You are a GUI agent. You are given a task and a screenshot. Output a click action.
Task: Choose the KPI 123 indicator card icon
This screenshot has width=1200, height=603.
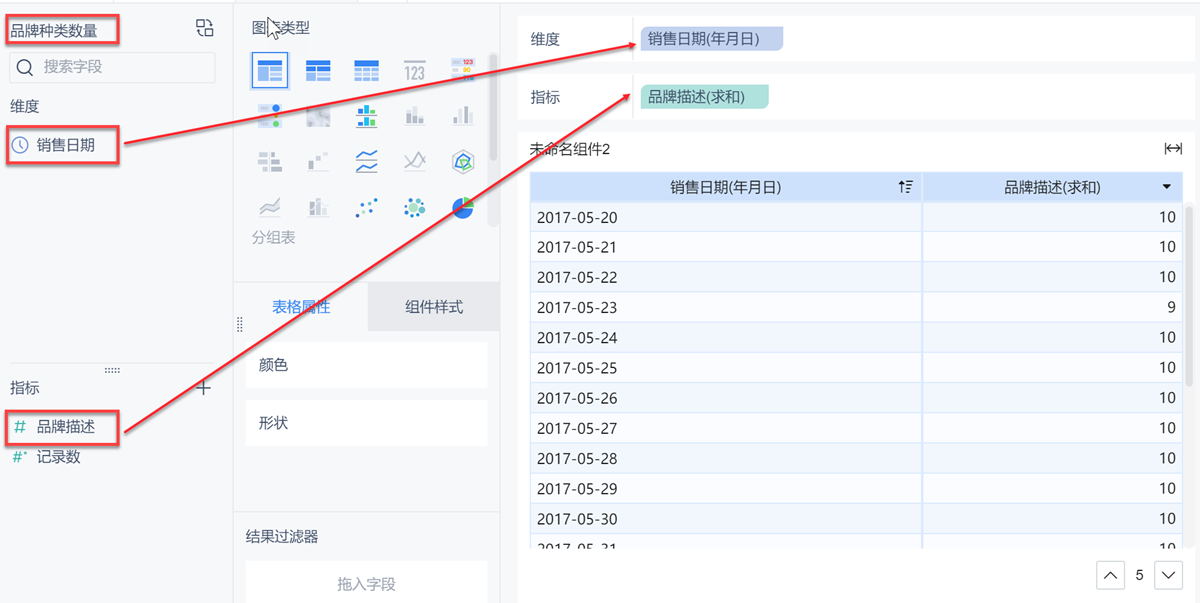(x=415, y=70)
